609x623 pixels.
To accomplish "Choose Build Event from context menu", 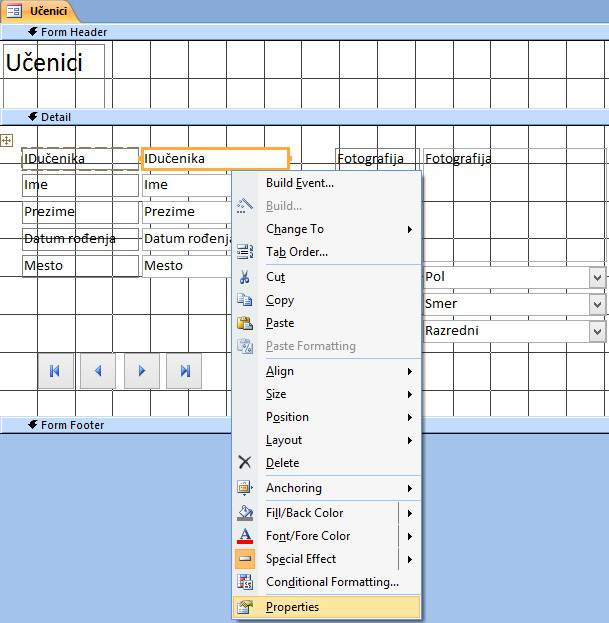I will coord(326,183).
